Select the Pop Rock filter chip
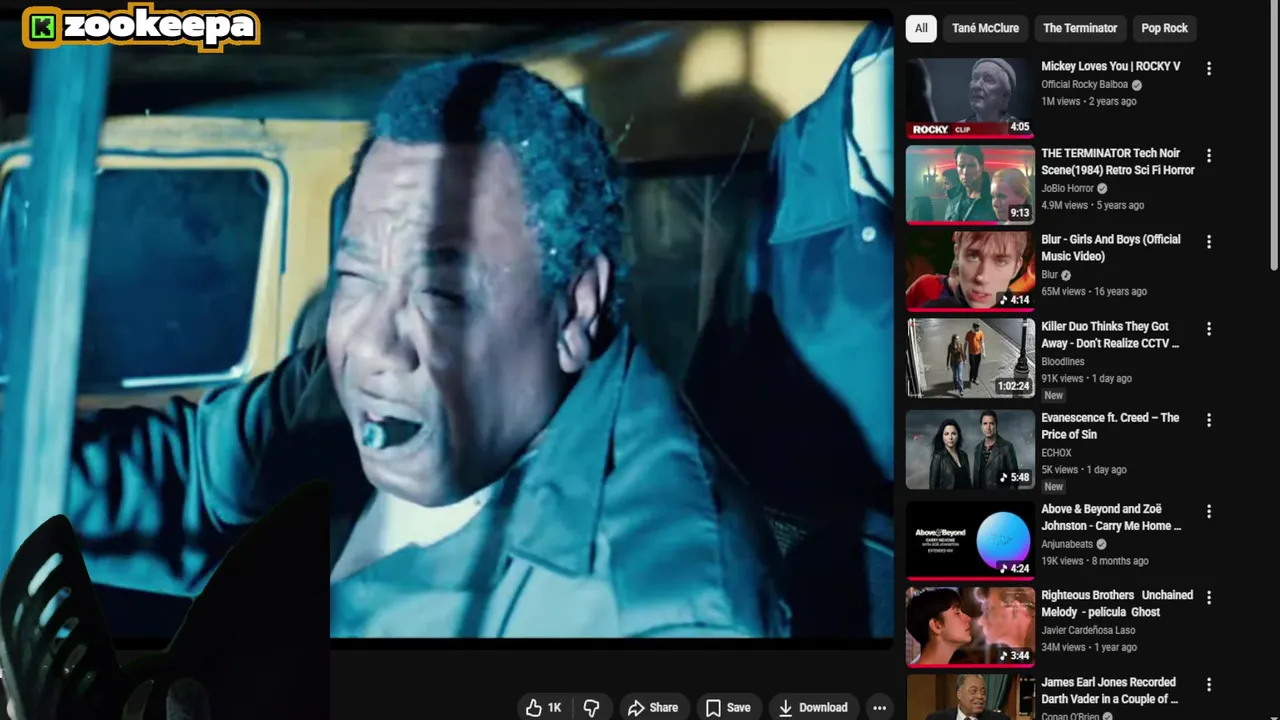 click(x=1164, y=28)
